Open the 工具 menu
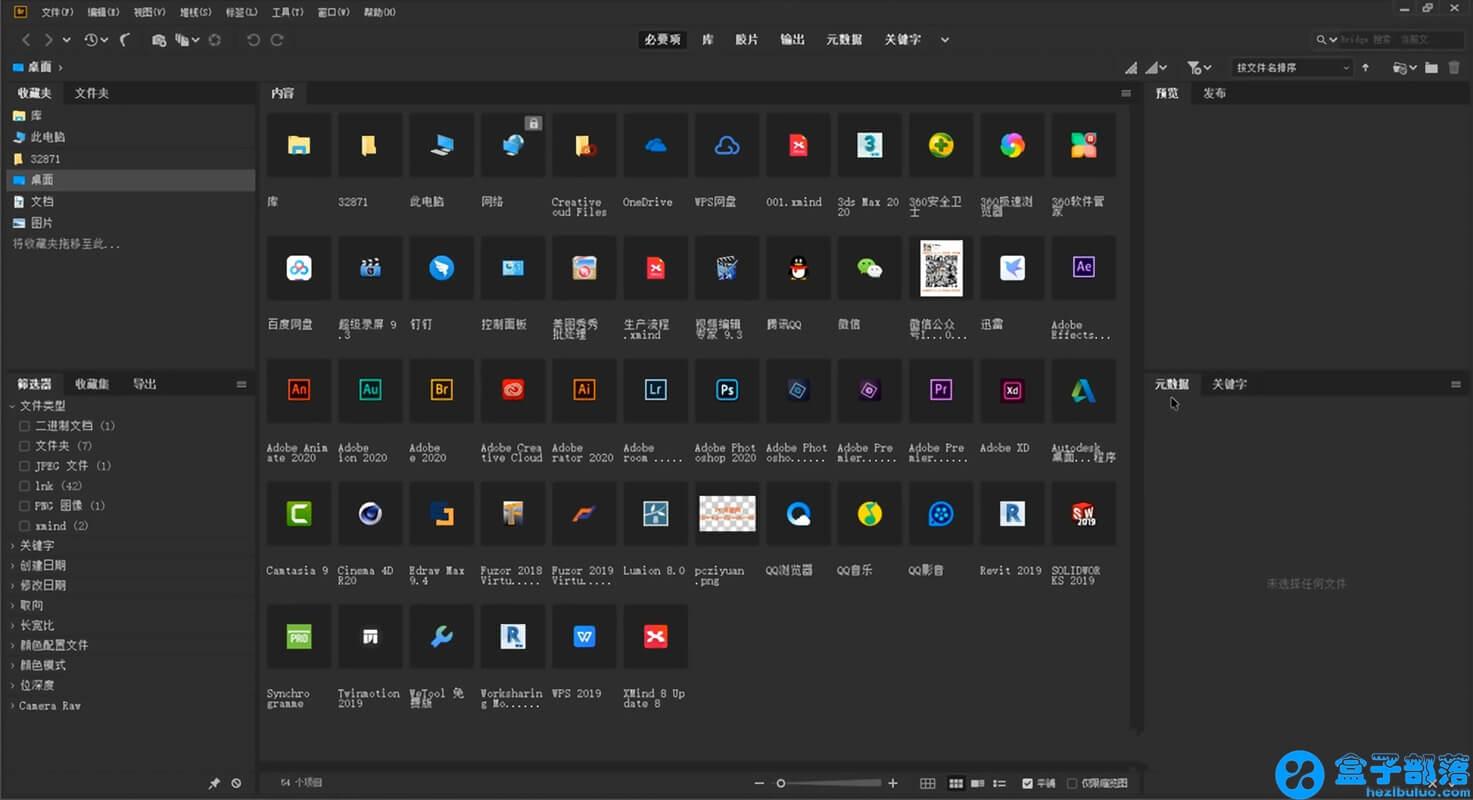The width and height of the screenshot is (1473, 800). tap(287, 12)
